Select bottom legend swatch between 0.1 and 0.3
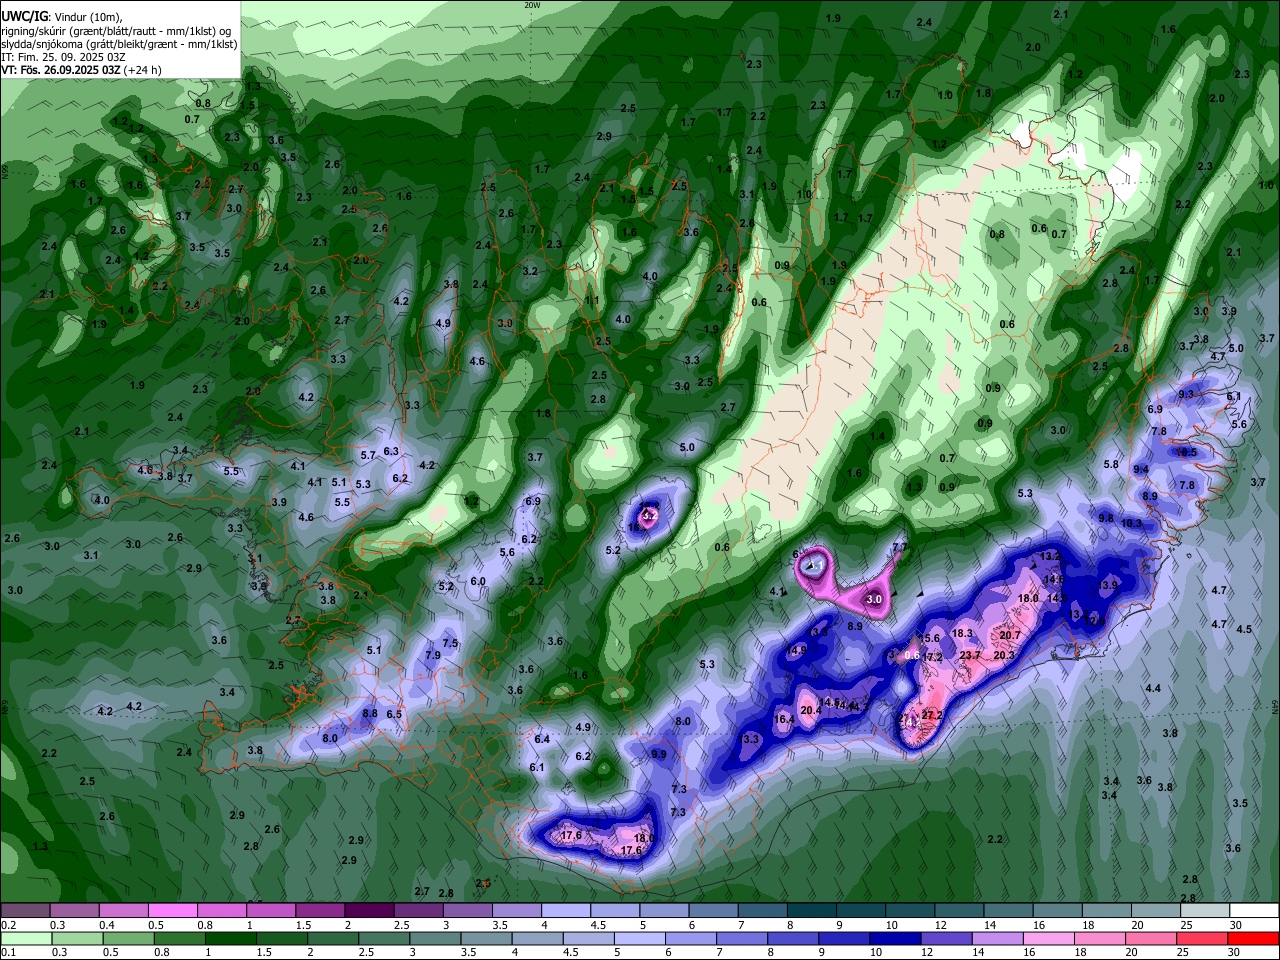The image size is (1280, 960). pos(25,938)
